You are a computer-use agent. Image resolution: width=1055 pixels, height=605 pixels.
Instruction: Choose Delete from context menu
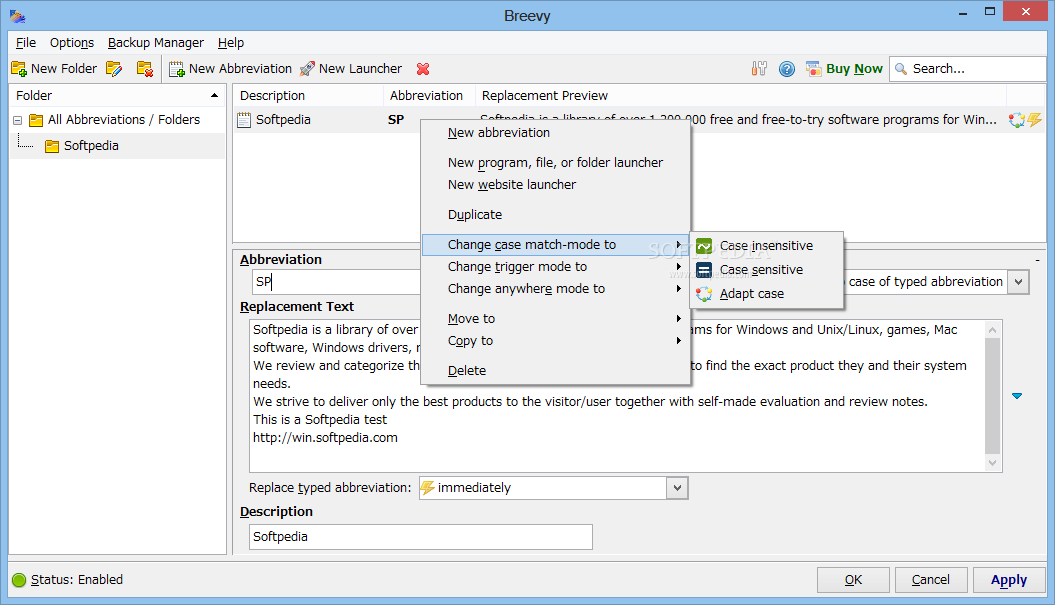[556, 370]
